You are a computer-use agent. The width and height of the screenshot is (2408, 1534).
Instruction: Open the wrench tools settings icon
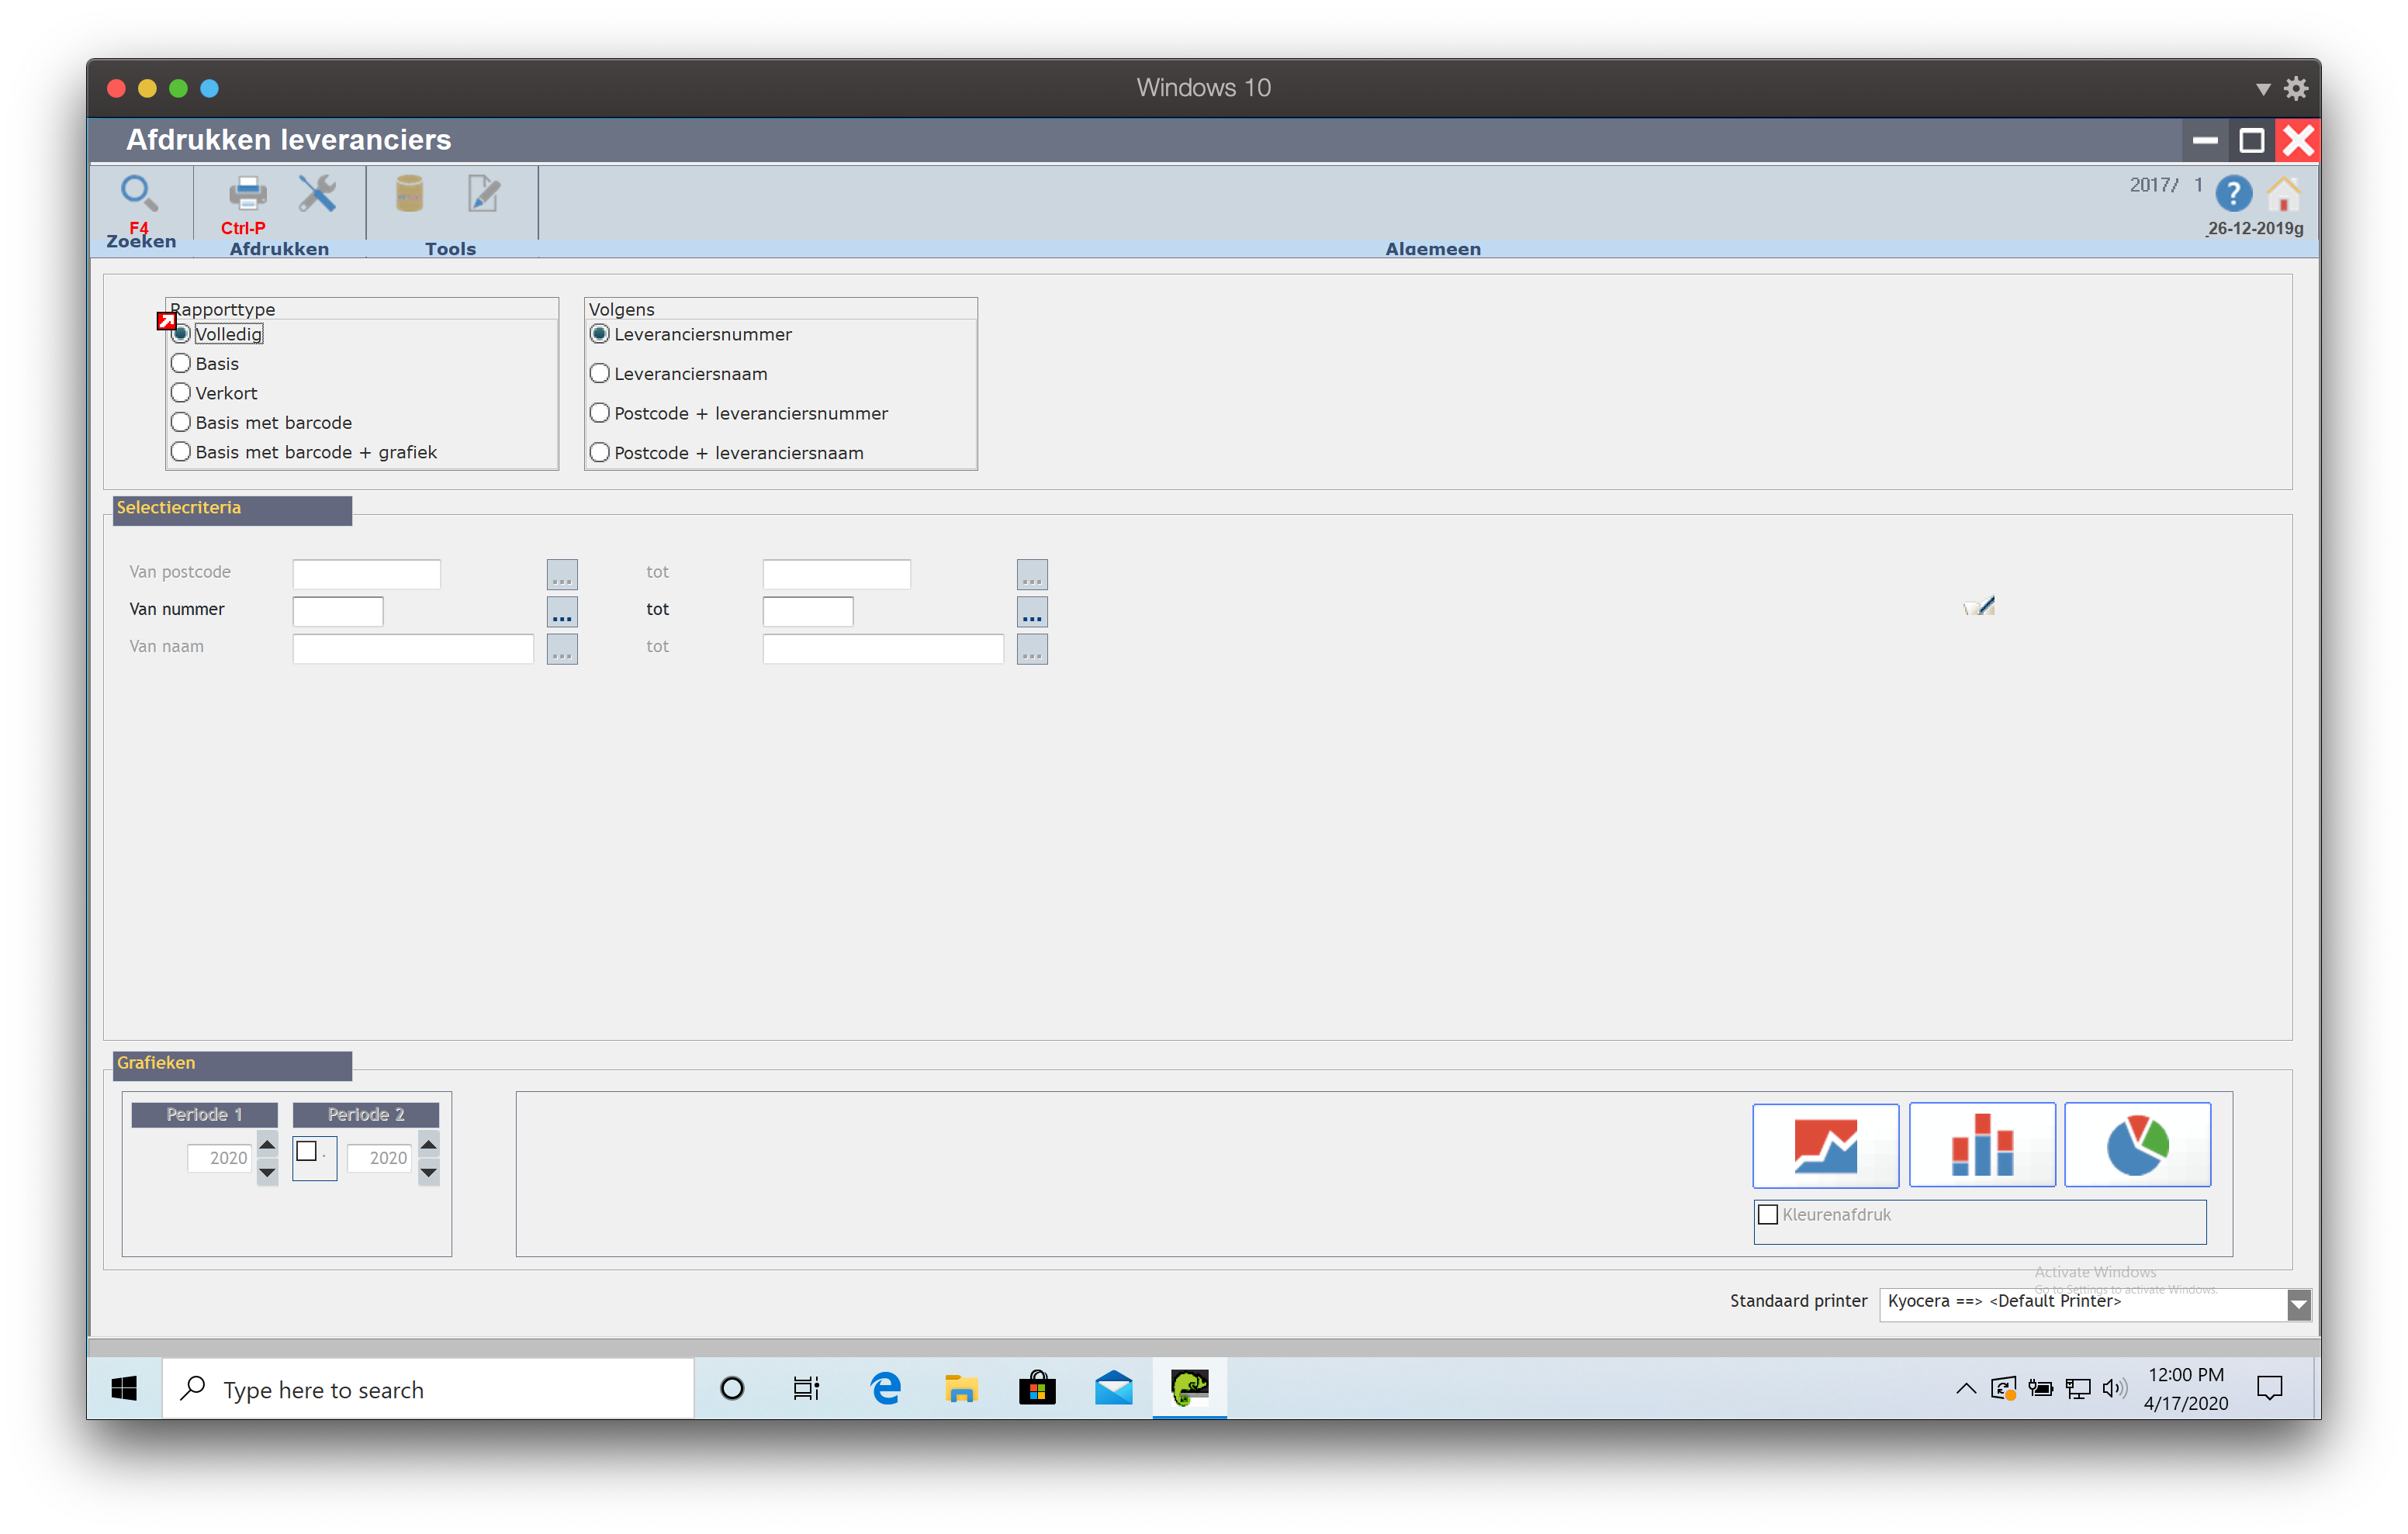tap(317, 193)
